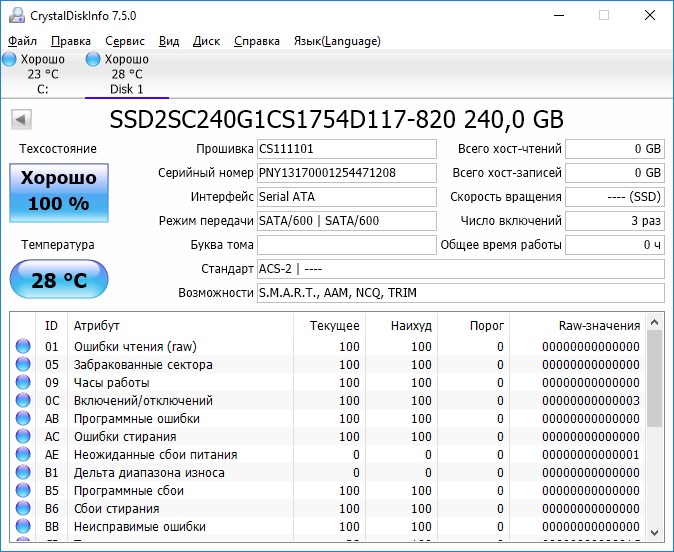Select the Программные сбои row
This screenshot has height=552, width=674.
[x=328, y=491]
